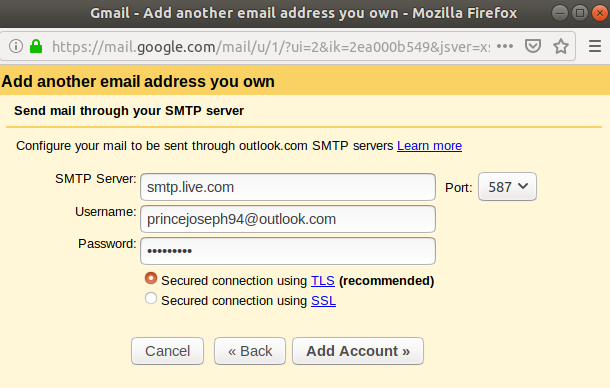Select secured connection using SSL radio
This screenshot has height=388, width=610.
[x=151, y=298]
